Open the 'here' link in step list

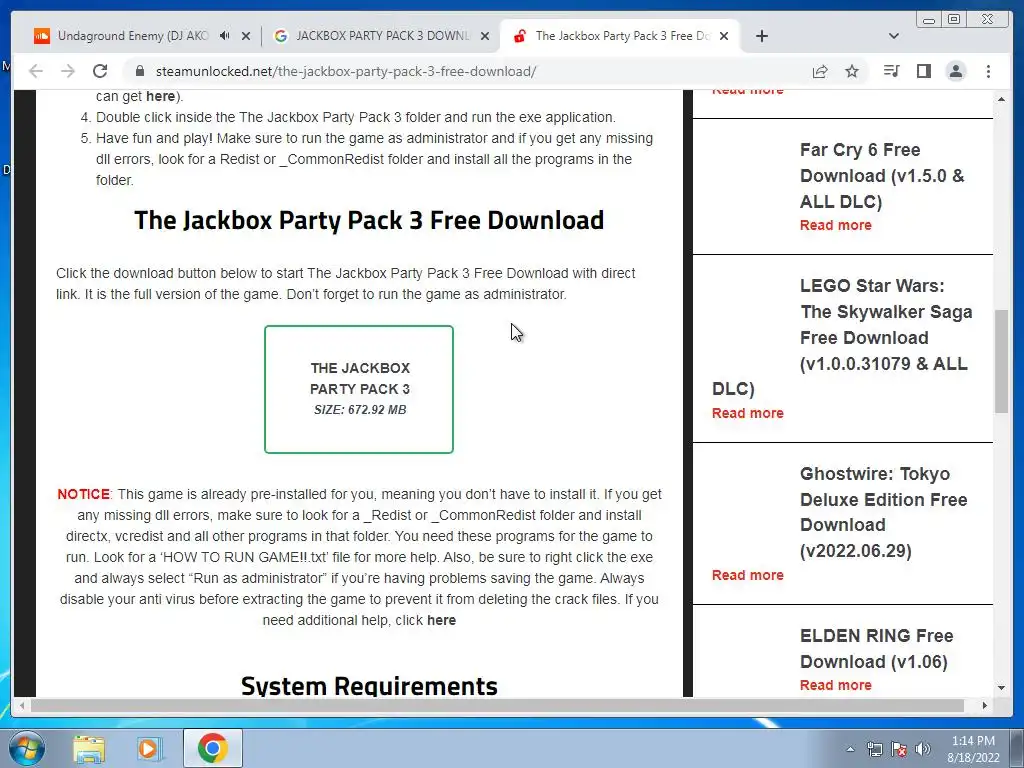(x=161, y=96)
